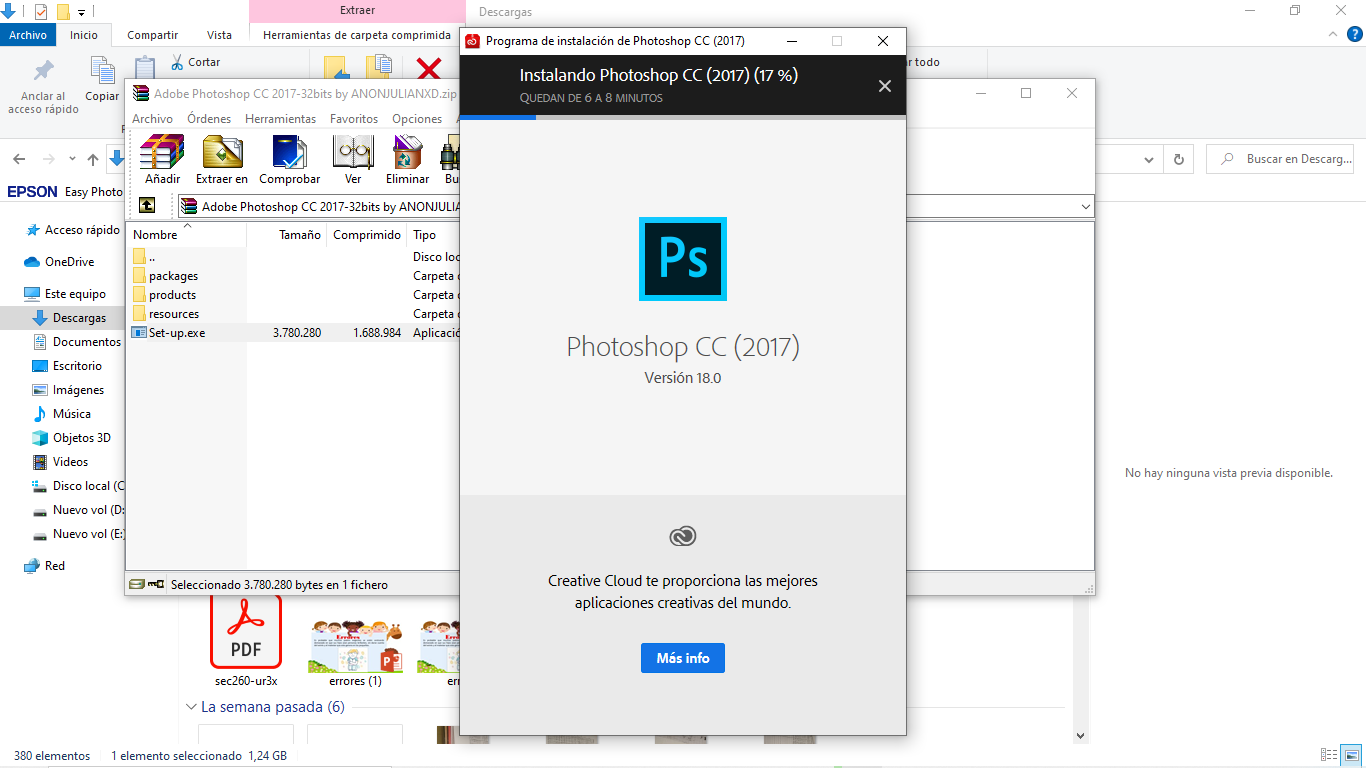The width and height of the screenshot is (1366, 768).
Task: Click the Copiar icon in Explorer ribbon
Action: (102, 71)
